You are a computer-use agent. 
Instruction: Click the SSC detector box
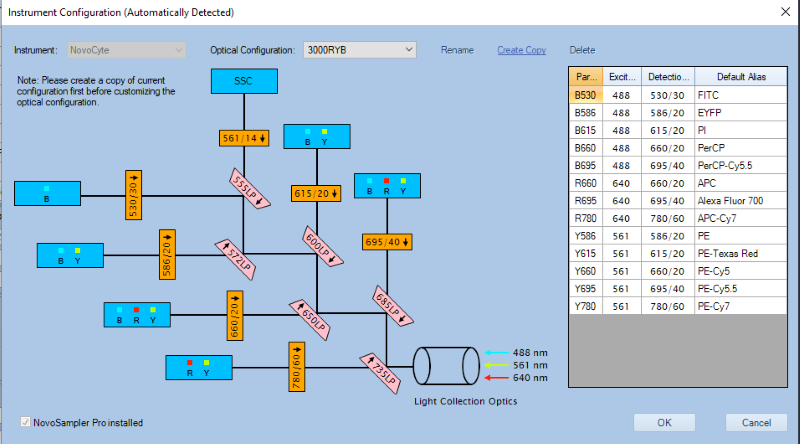click(x=243, y=82)
